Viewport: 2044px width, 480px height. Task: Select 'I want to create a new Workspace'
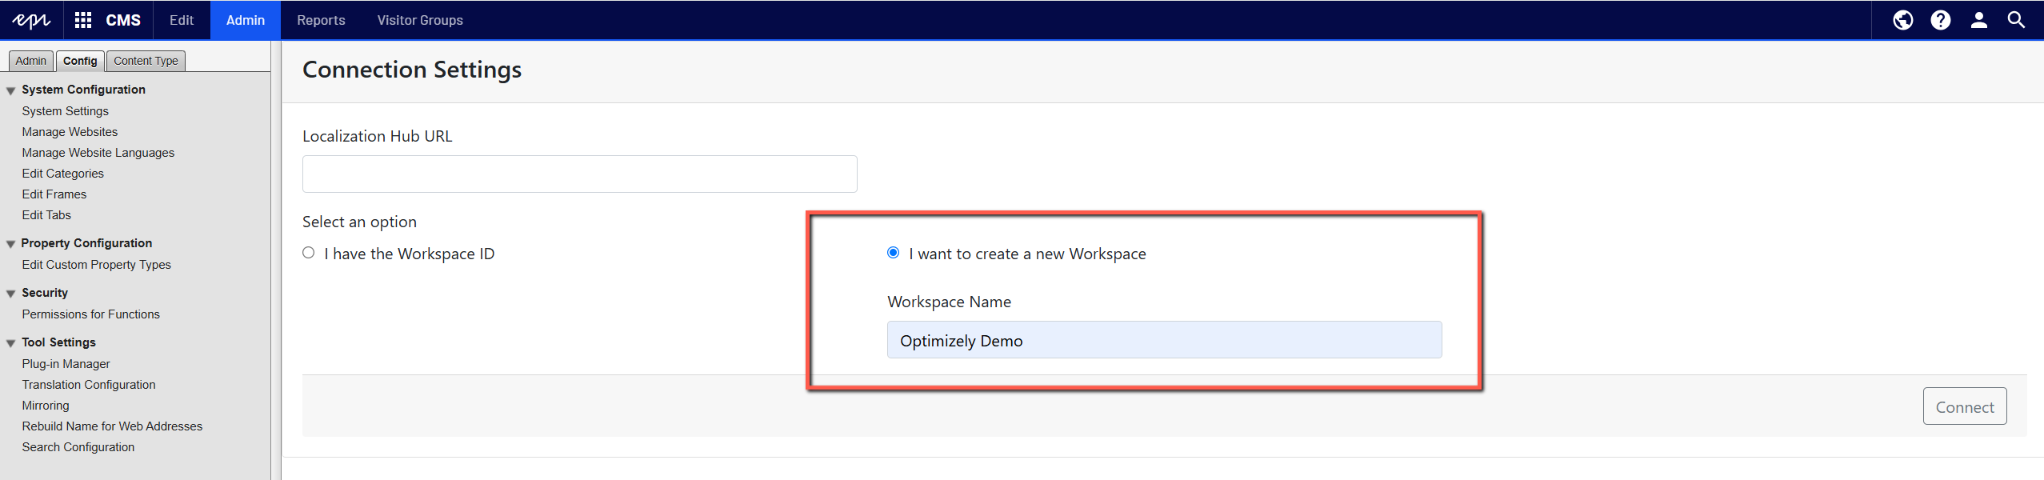[893, 253]
